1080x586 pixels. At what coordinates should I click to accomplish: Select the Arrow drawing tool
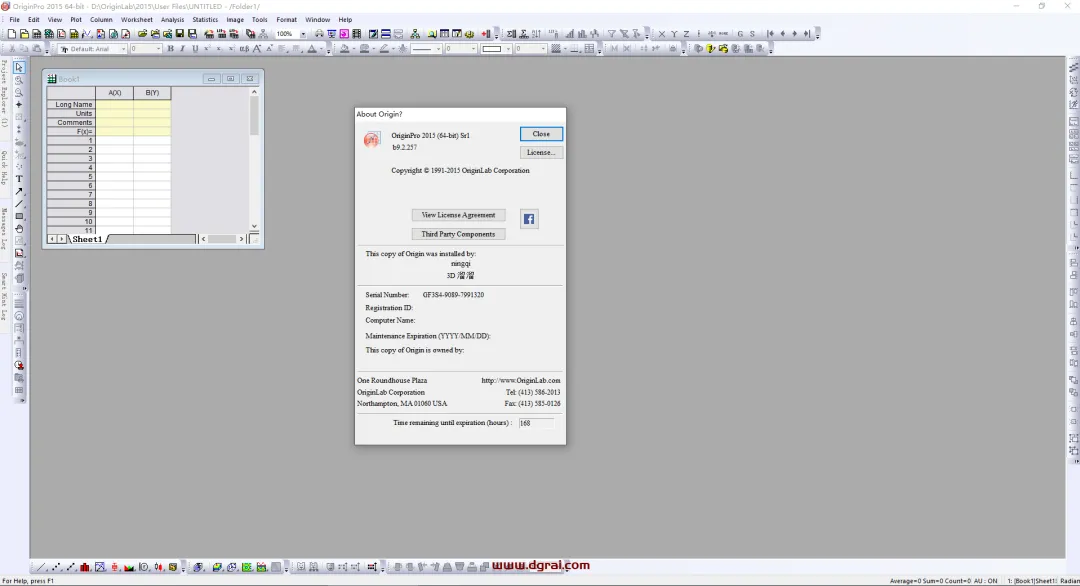(x=19, y=191)
